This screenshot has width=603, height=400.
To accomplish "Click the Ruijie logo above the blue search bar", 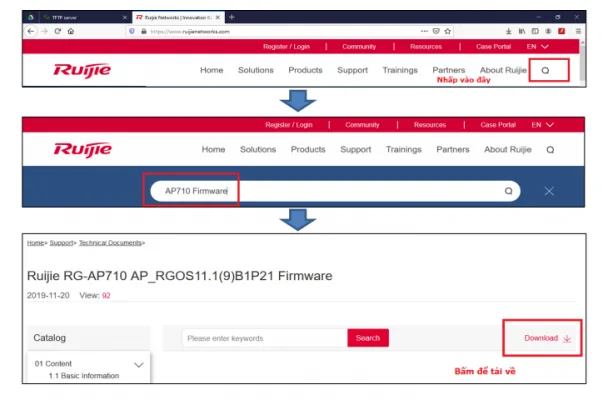I will (x=83, y=150).
